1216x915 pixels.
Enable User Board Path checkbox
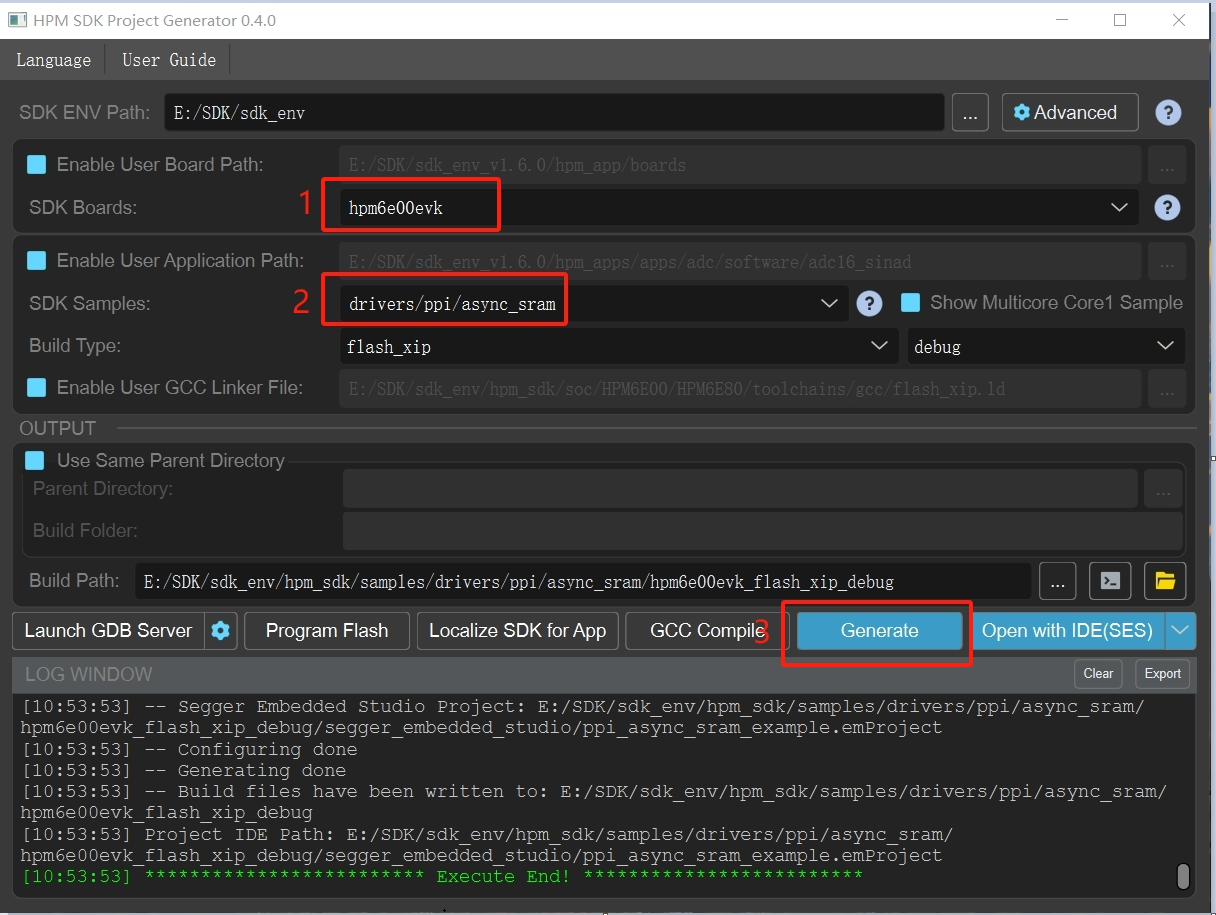click(x=36, y=164)
